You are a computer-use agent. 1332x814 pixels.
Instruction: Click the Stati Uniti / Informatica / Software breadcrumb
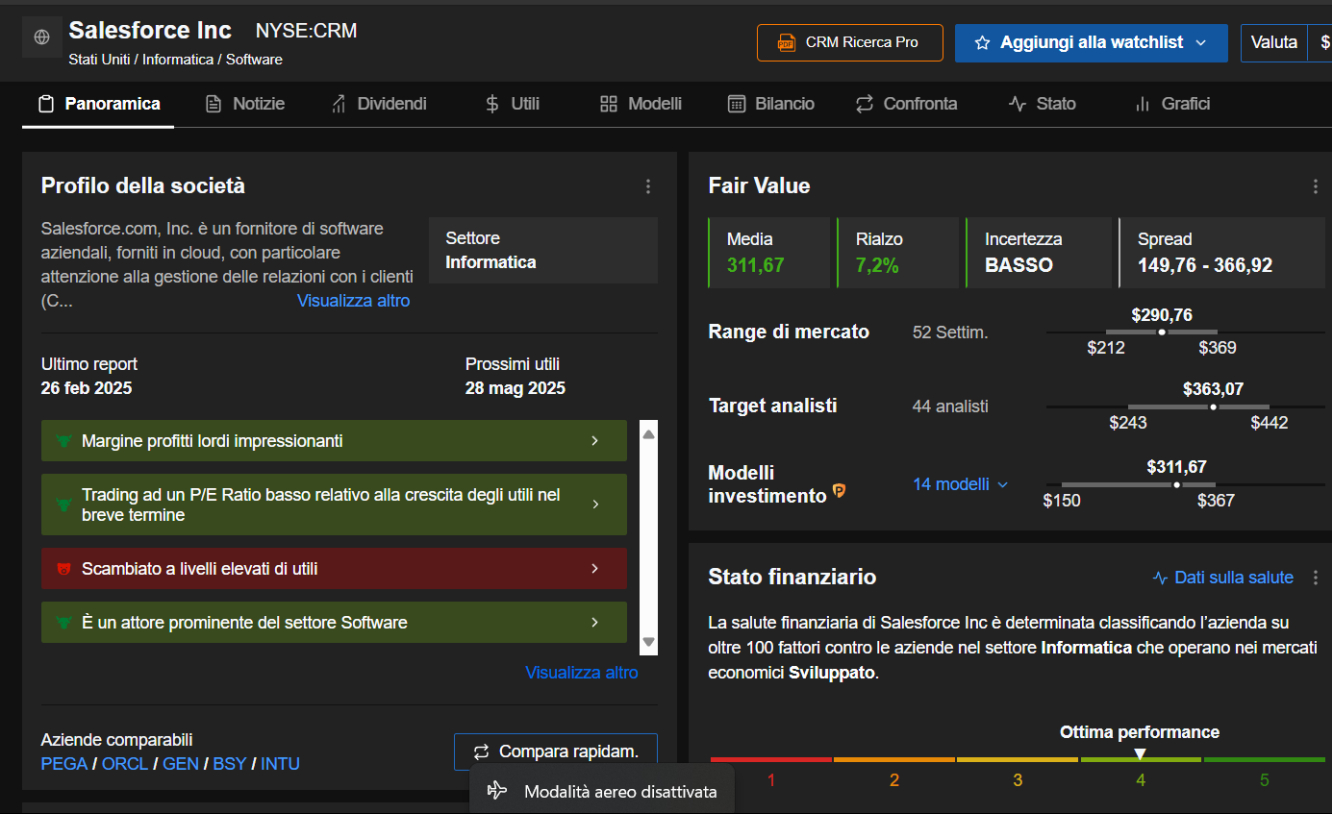pyautogui.click(x=175, y=59)
